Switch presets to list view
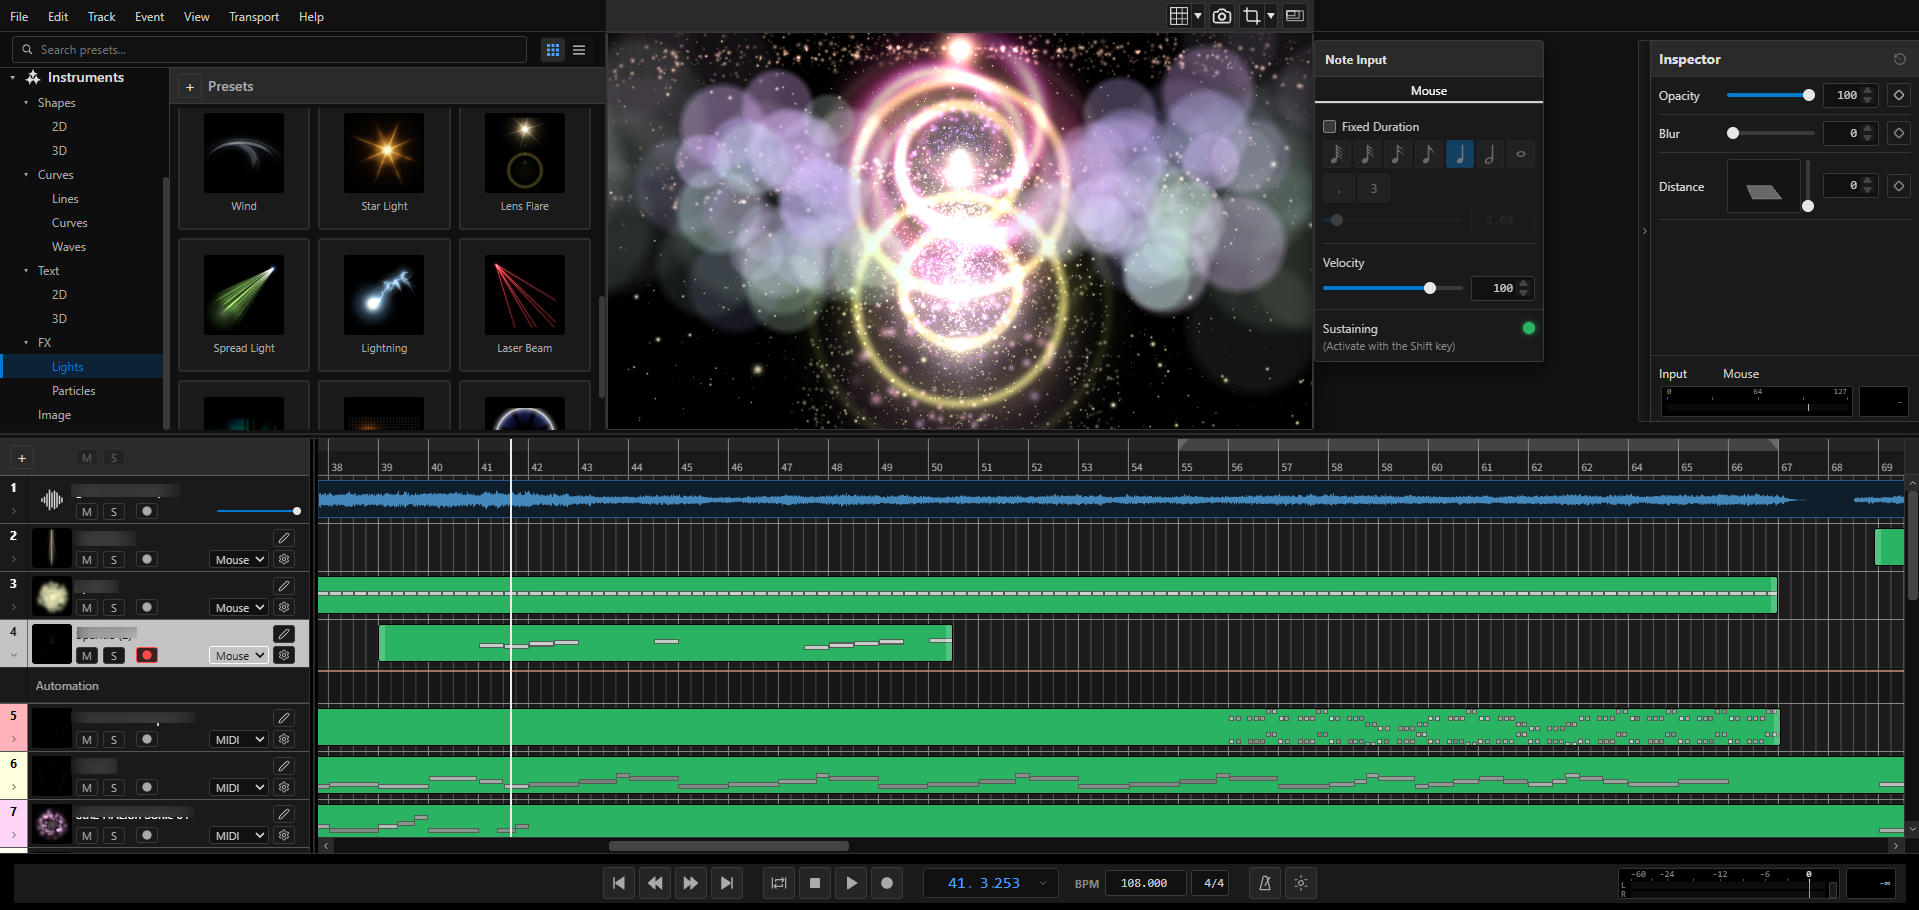Image resolution: width=1919 pixels, height=910 pixels. point(579,50)
